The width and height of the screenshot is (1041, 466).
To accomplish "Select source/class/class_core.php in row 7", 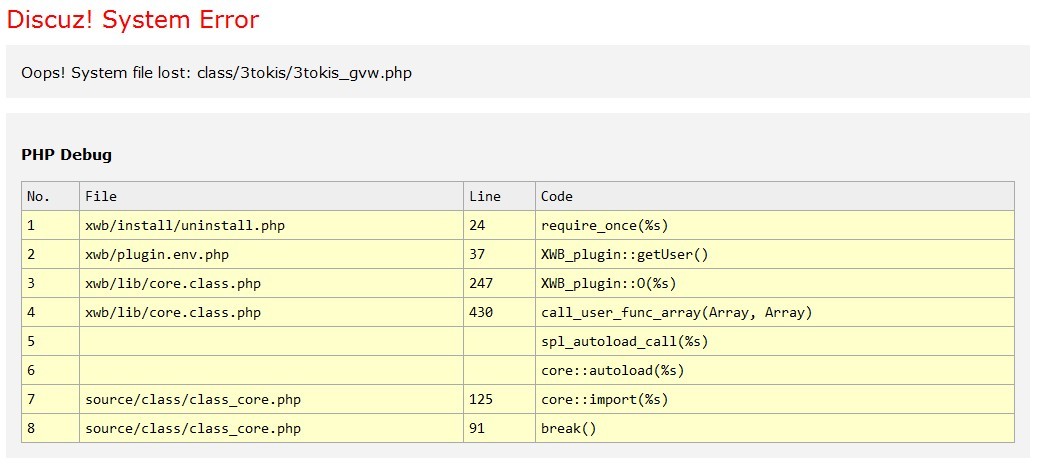I will click(272, 400).
